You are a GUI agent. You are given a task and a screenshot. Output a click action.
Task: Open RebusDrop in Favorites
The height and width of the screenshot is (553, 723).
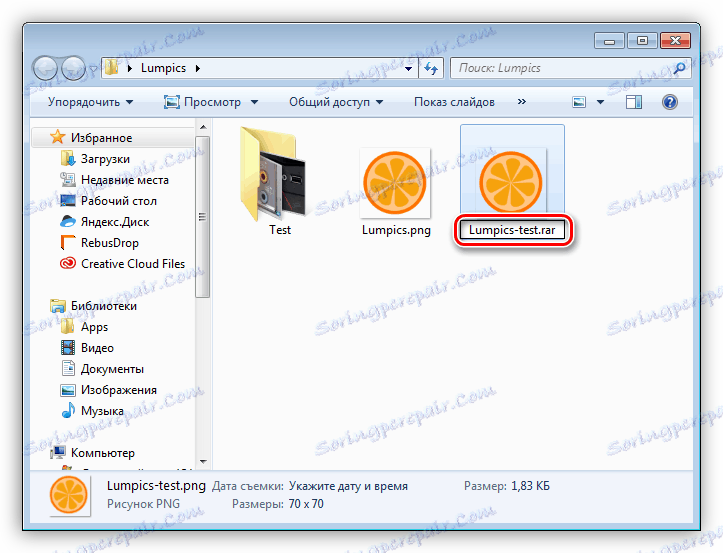tap(109, 243)
